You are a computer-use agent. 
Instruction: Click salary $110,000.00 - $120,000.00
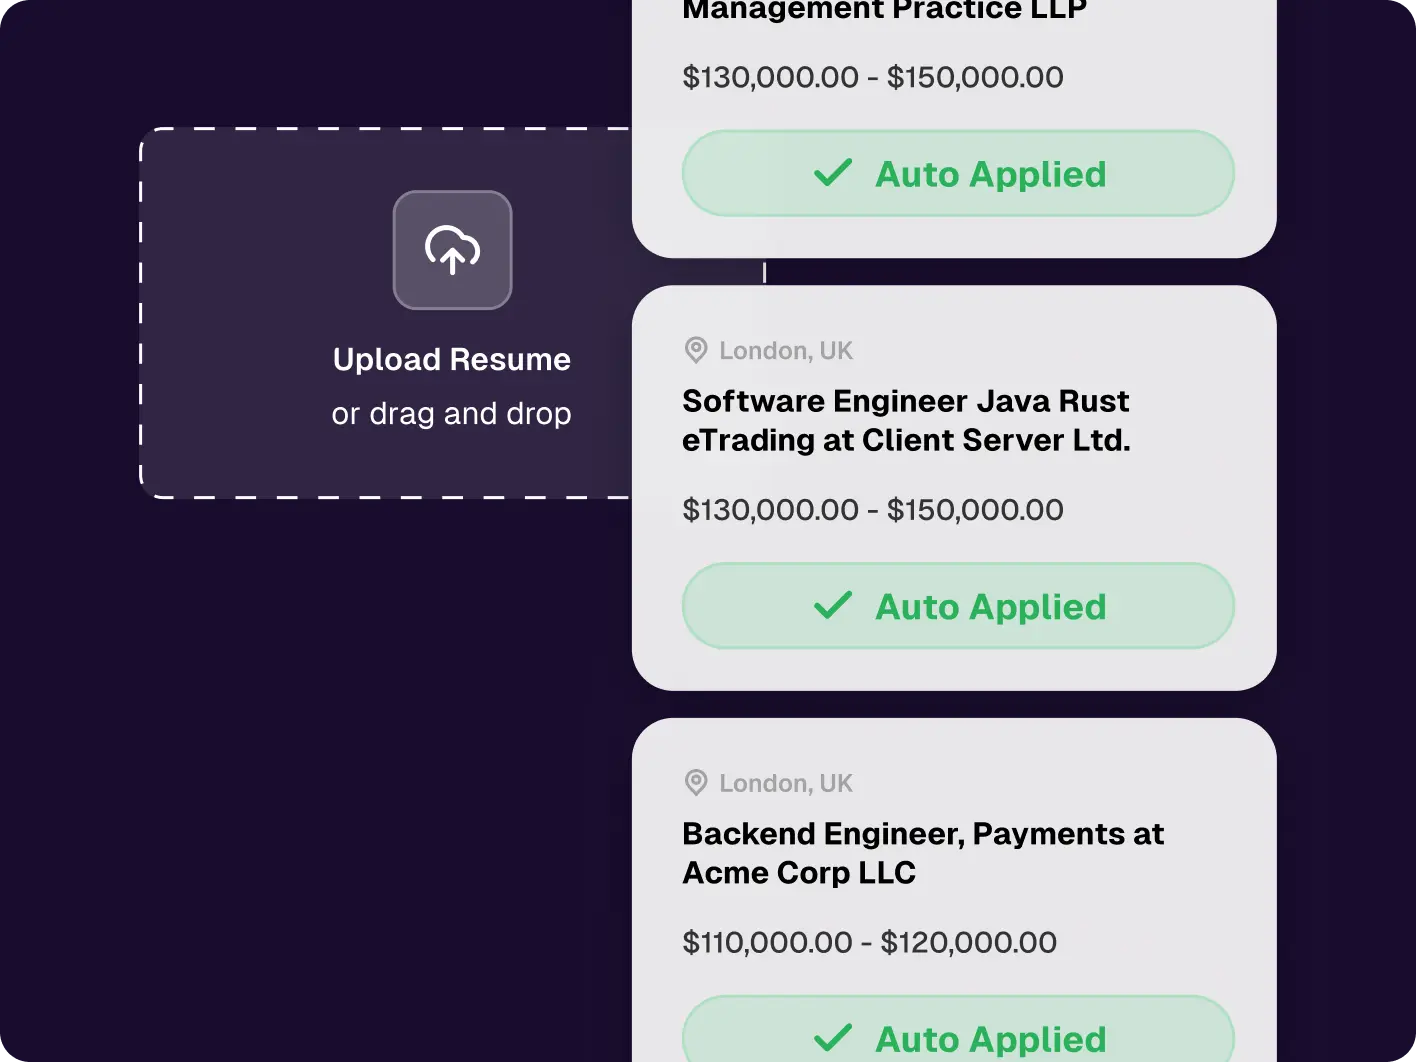(x=869, y=942)
